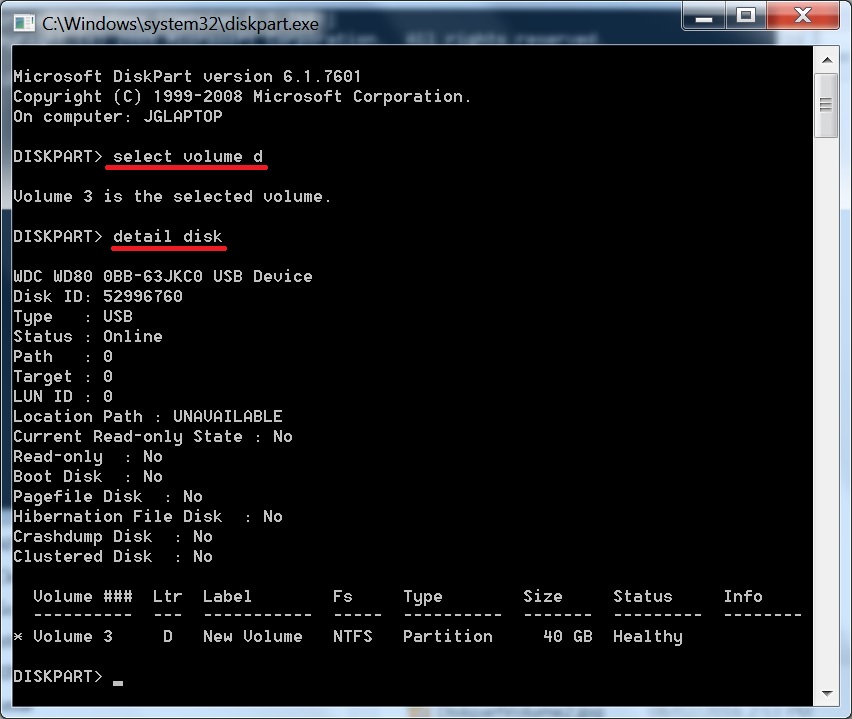Click 'WDC WD80 0BB-63JKC0 USB Device' line
852x719 pixels.
[163, 276]
